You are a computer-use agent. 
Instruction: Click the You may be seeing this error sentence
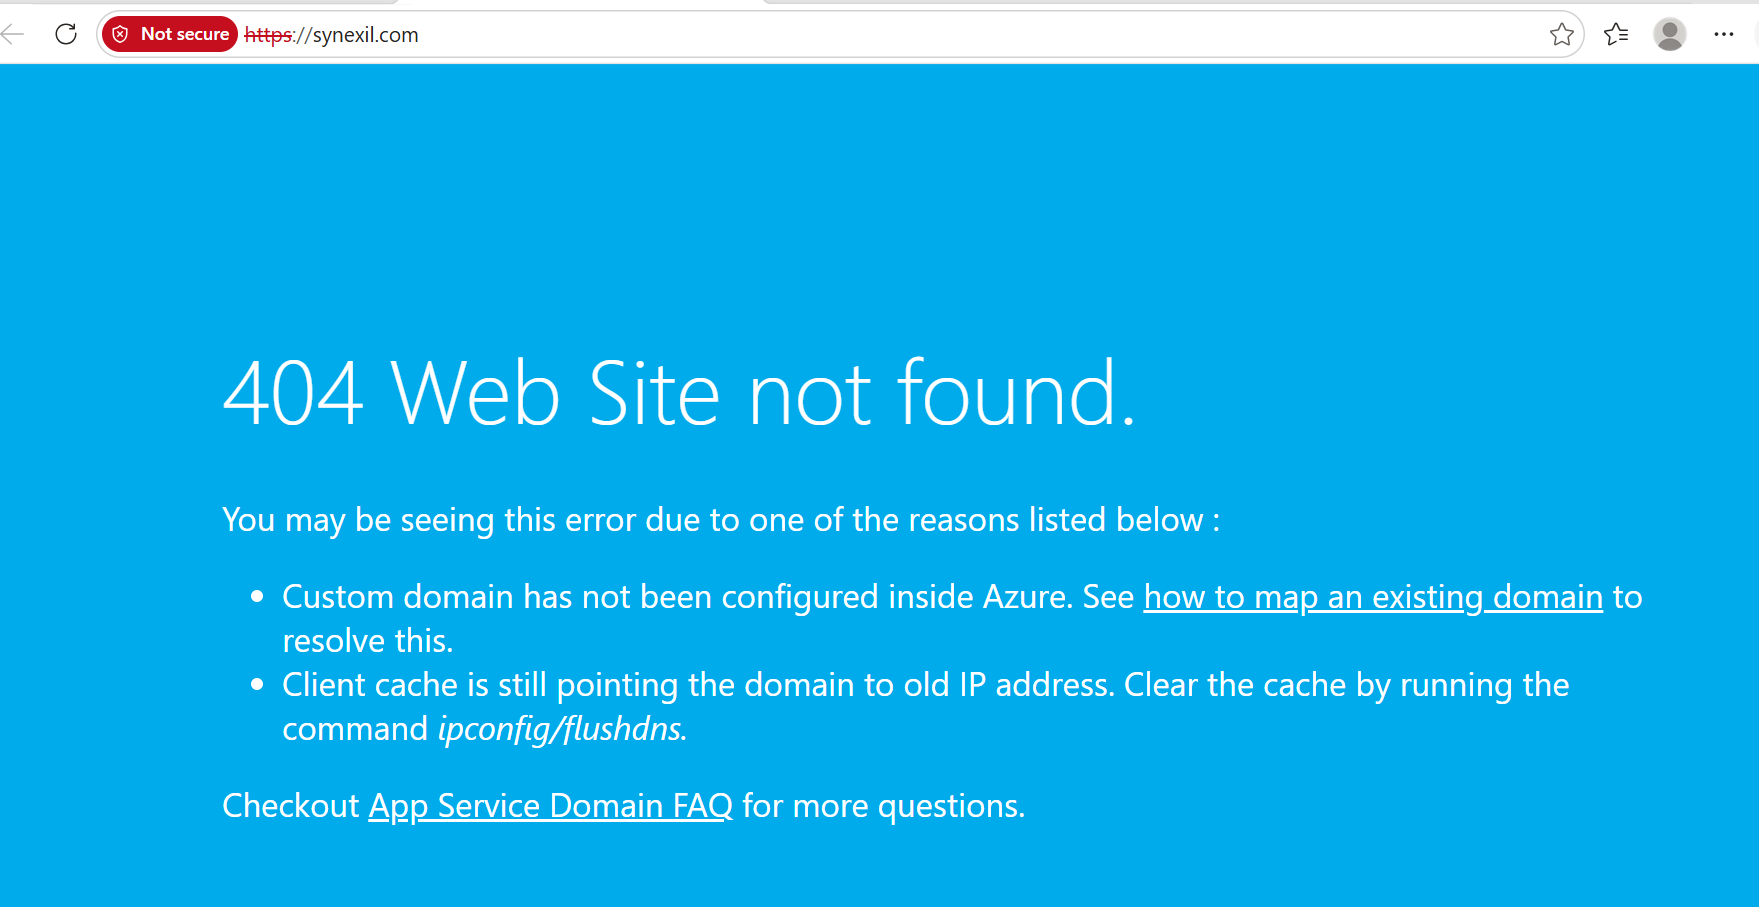click(721, 520)
